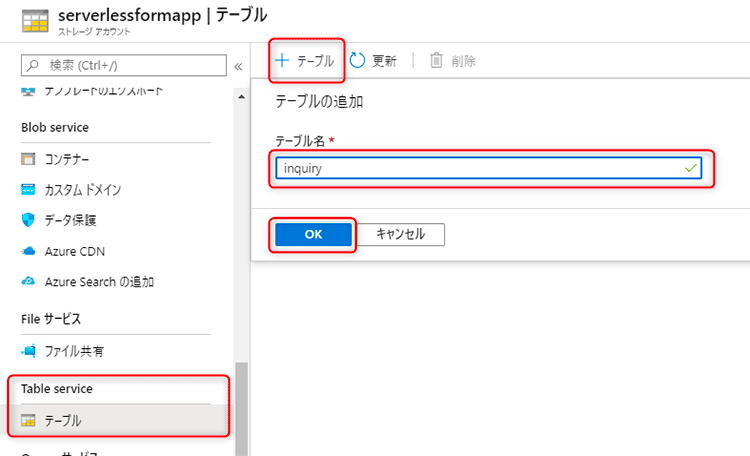Image resolution: width=750 pixels, height=456 pixels.
Task: Click the Azure Search の追加 icon
Action: pos(28,282)
